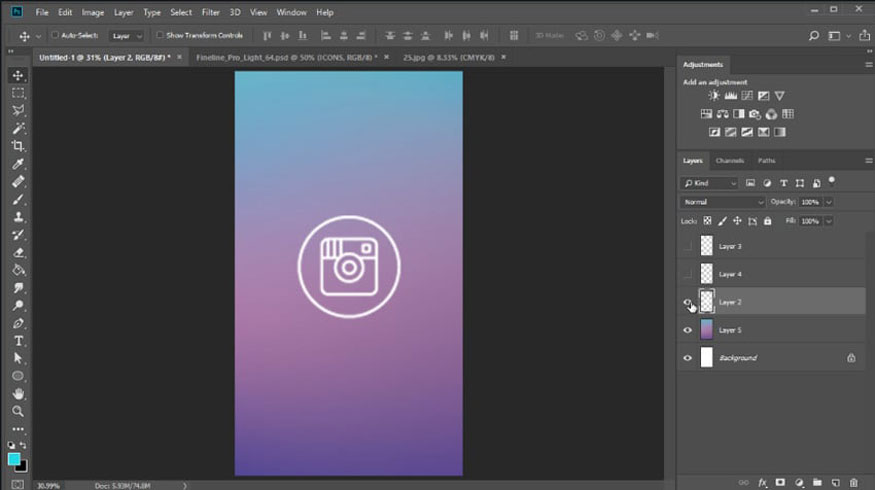Open the Auto-Select Layer dropdown
The height and width of the screenshot is (490, 875).
point(126,36)
